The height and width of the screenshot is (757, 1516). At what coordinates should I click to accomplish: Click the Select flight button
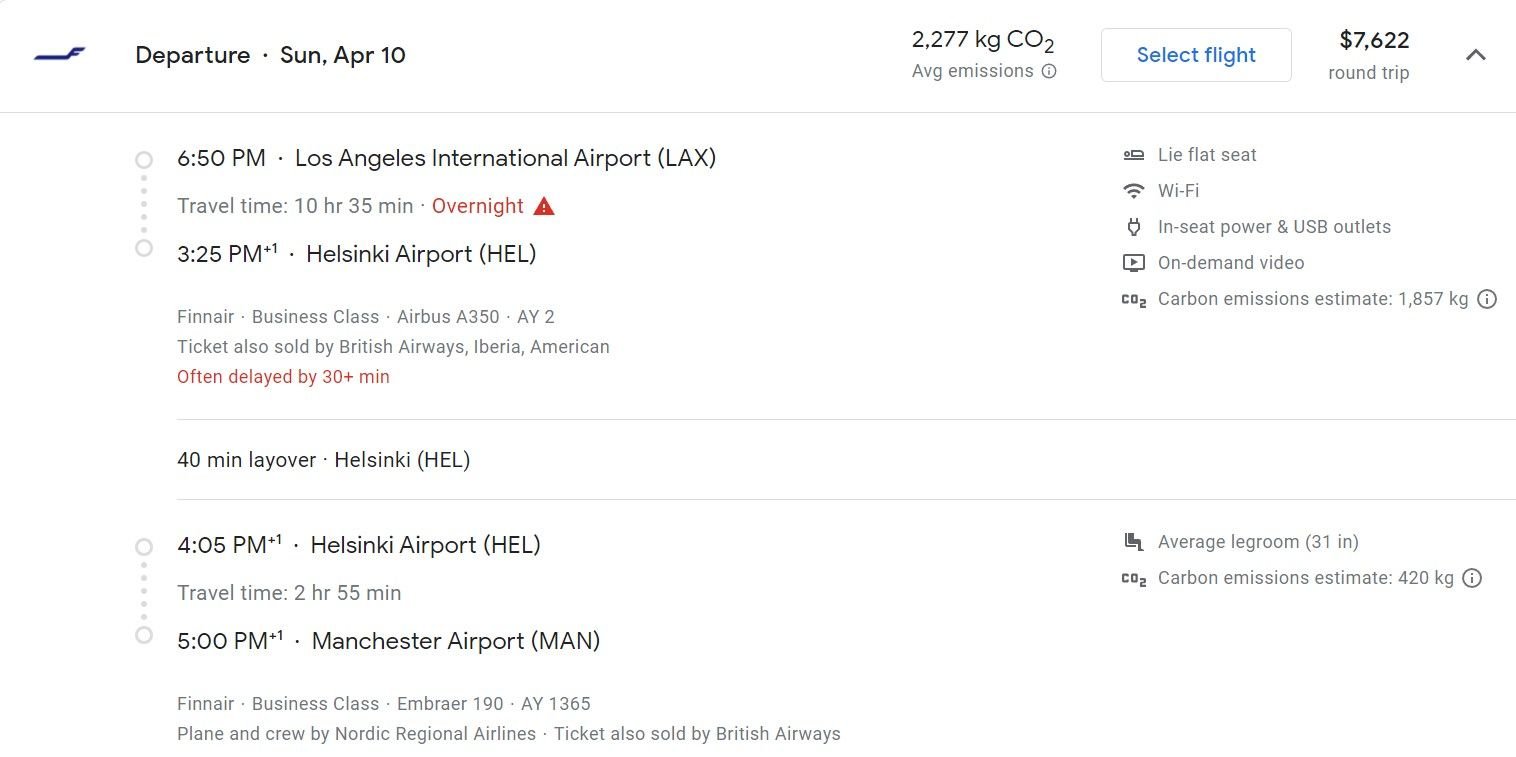1196,55
